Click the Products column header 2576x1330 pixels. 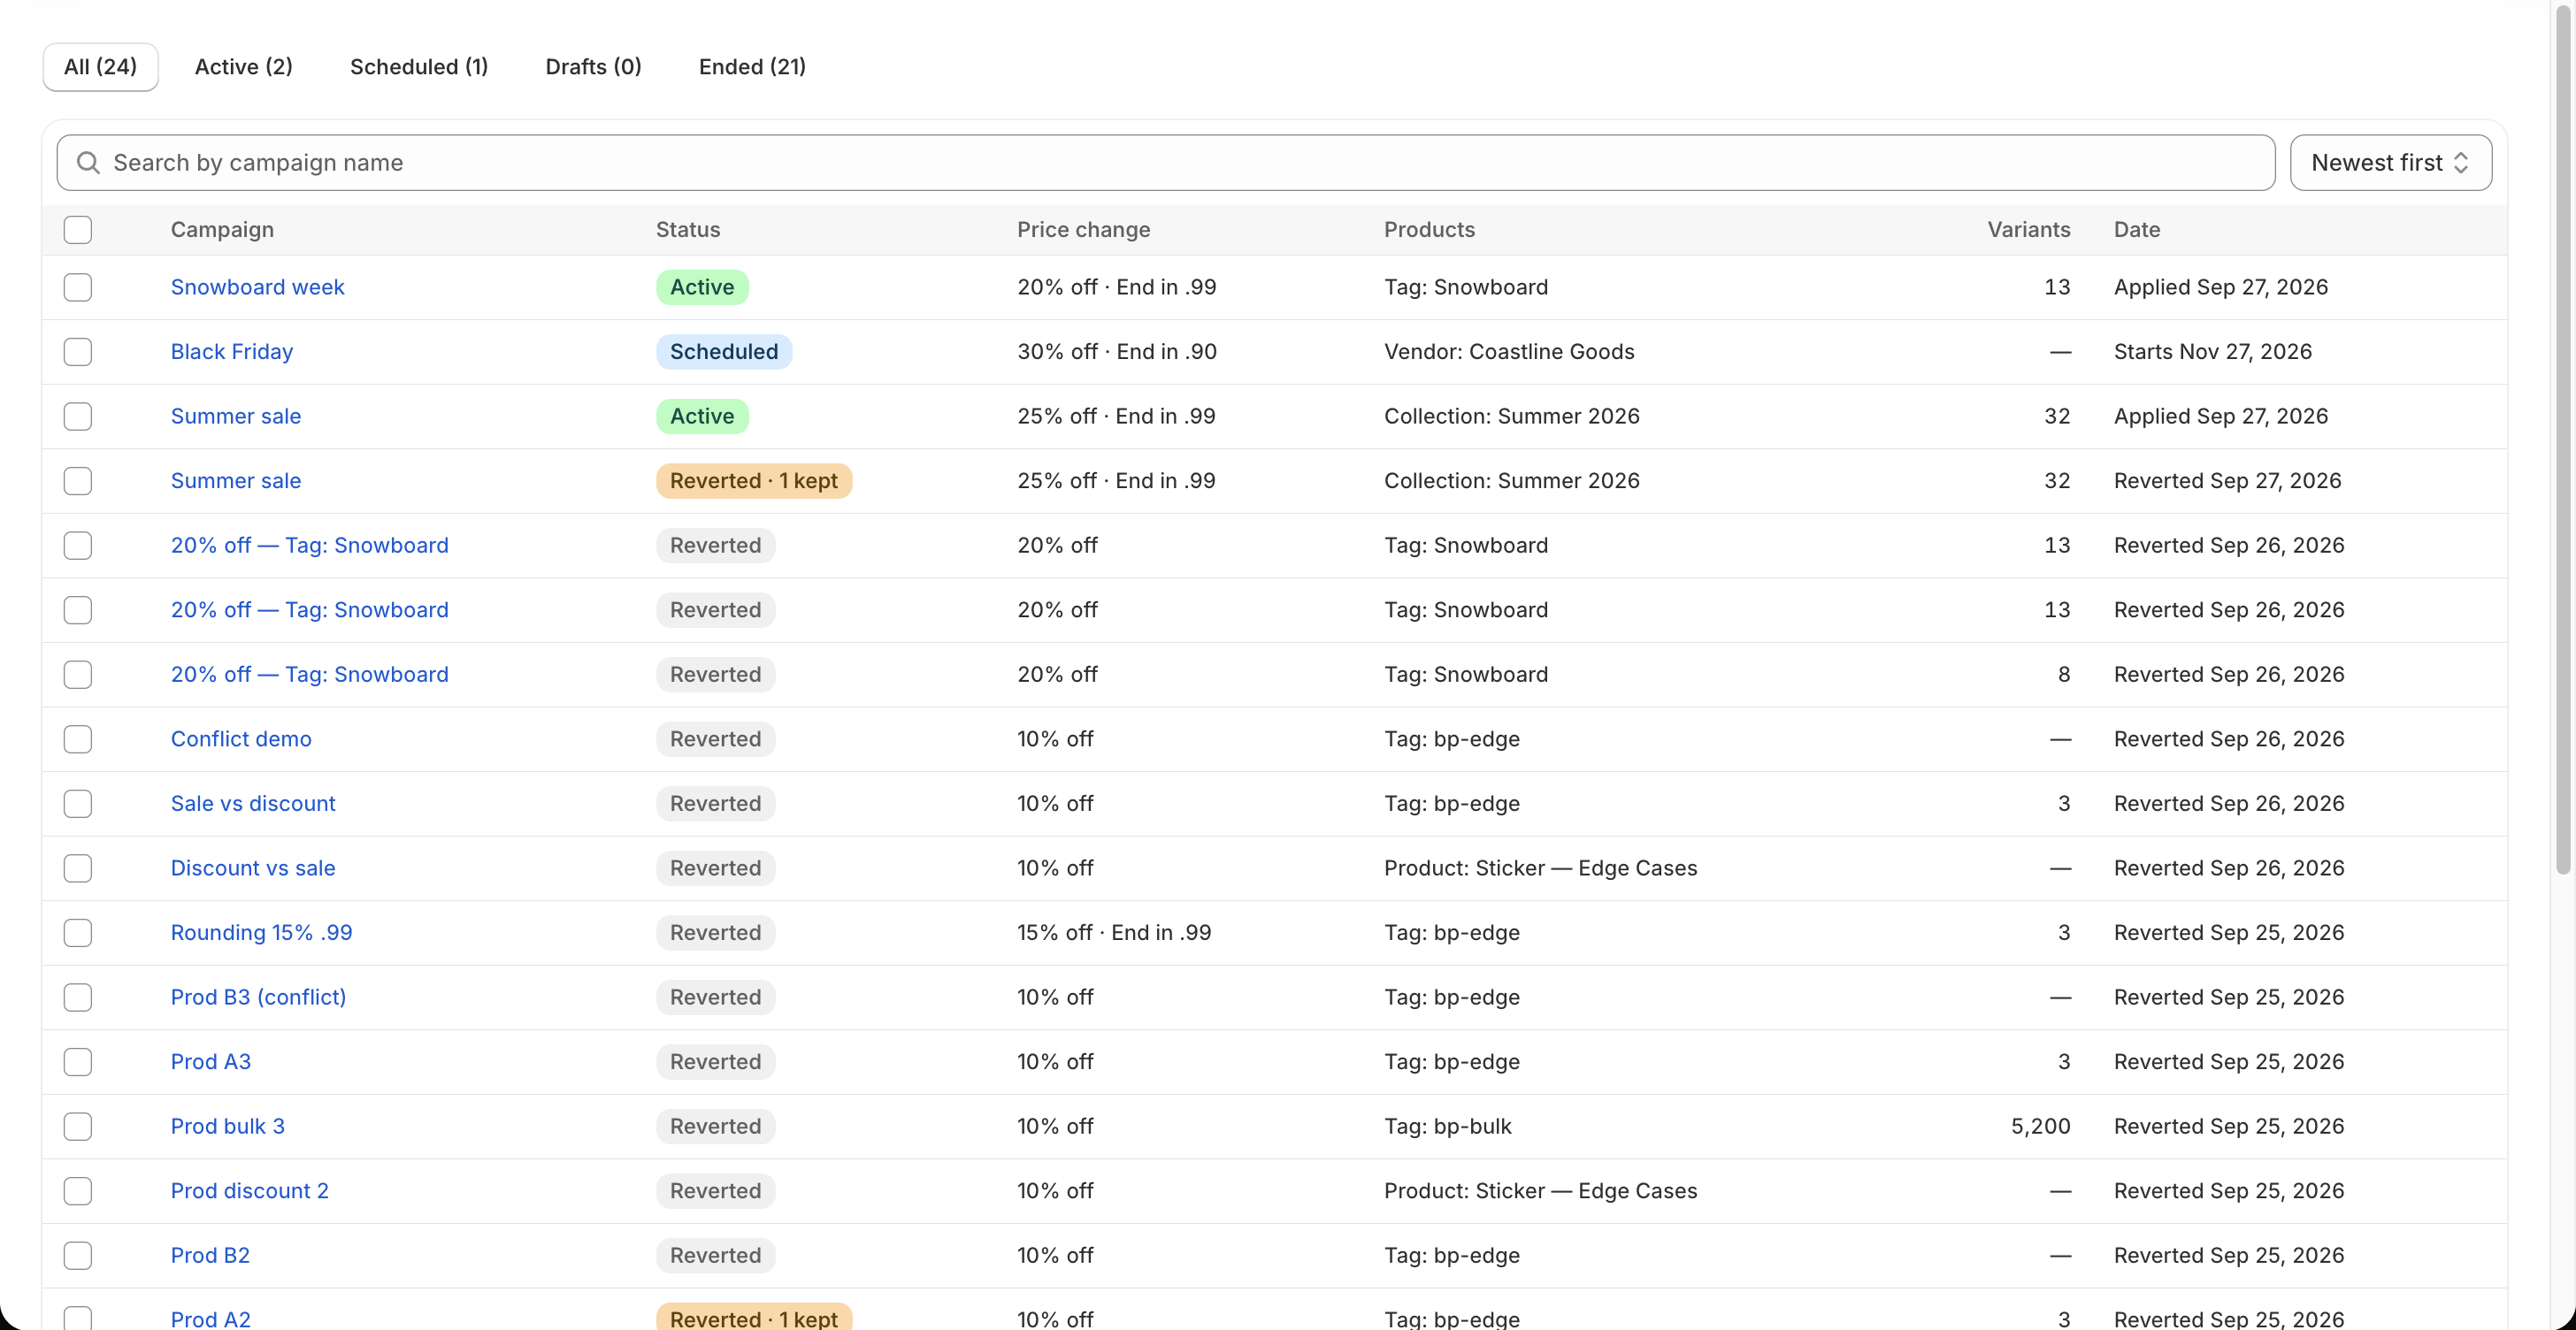point(1429,230)
